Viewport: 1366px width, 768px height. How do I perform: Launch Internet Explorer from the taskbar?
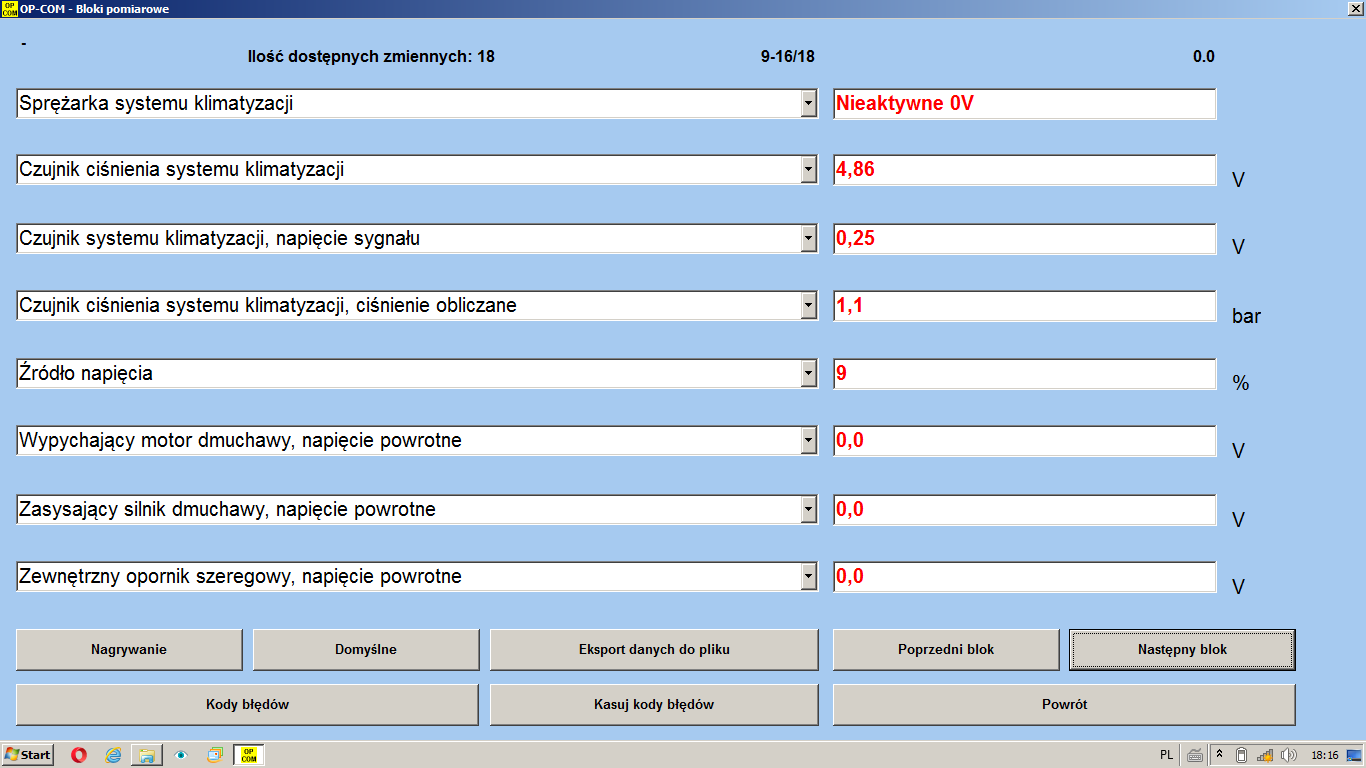[x=113, y=755]
